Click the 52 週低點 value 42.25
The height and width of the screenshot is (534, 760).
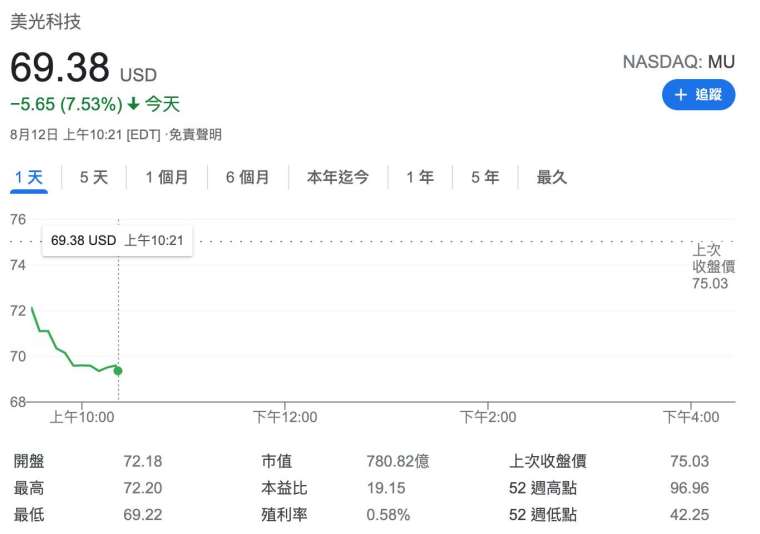[x=689, y=515]
